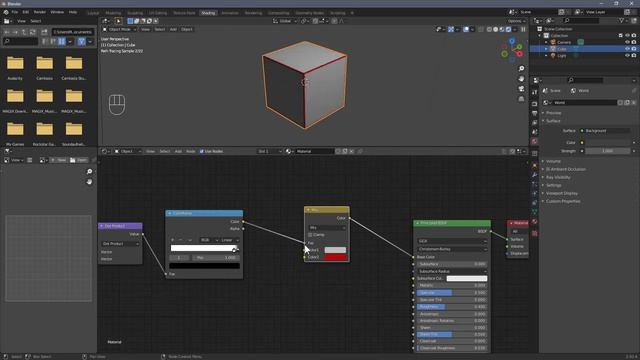The height and width of the screenshot is (360, 640).
Task: Open the Edit menu
Action: 26,12
